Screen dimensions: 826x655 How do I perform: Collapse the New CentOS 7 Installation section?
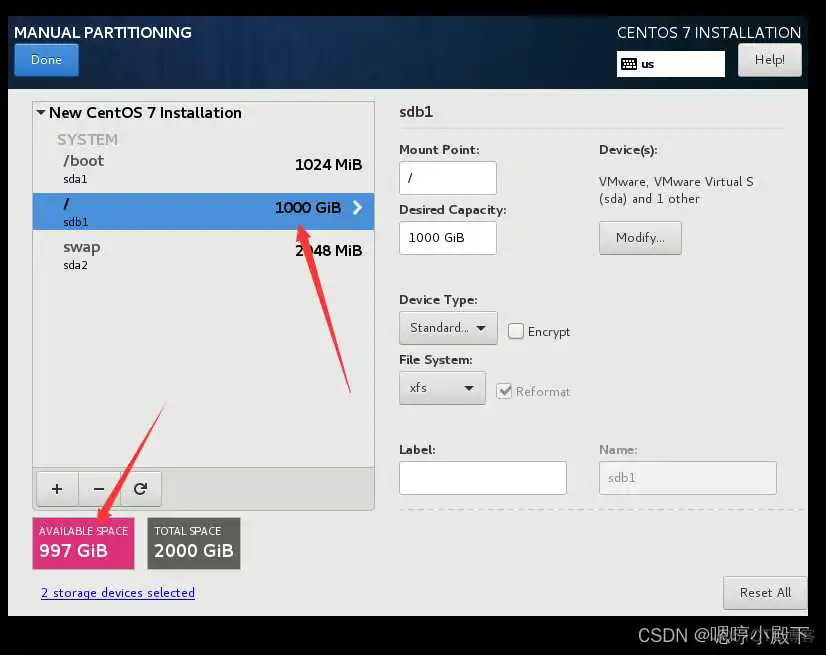41,113
